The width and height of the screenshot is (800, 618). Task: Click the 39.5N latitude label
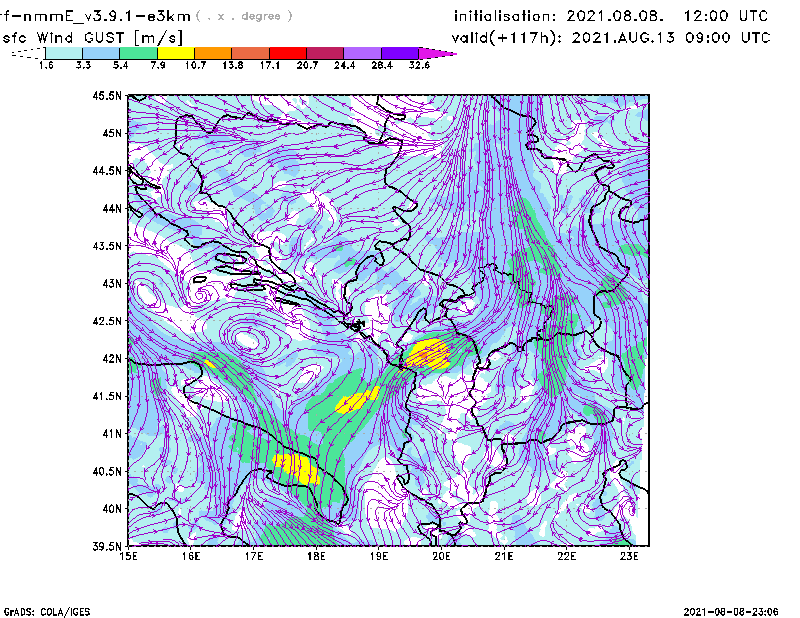tap(107, 547)
